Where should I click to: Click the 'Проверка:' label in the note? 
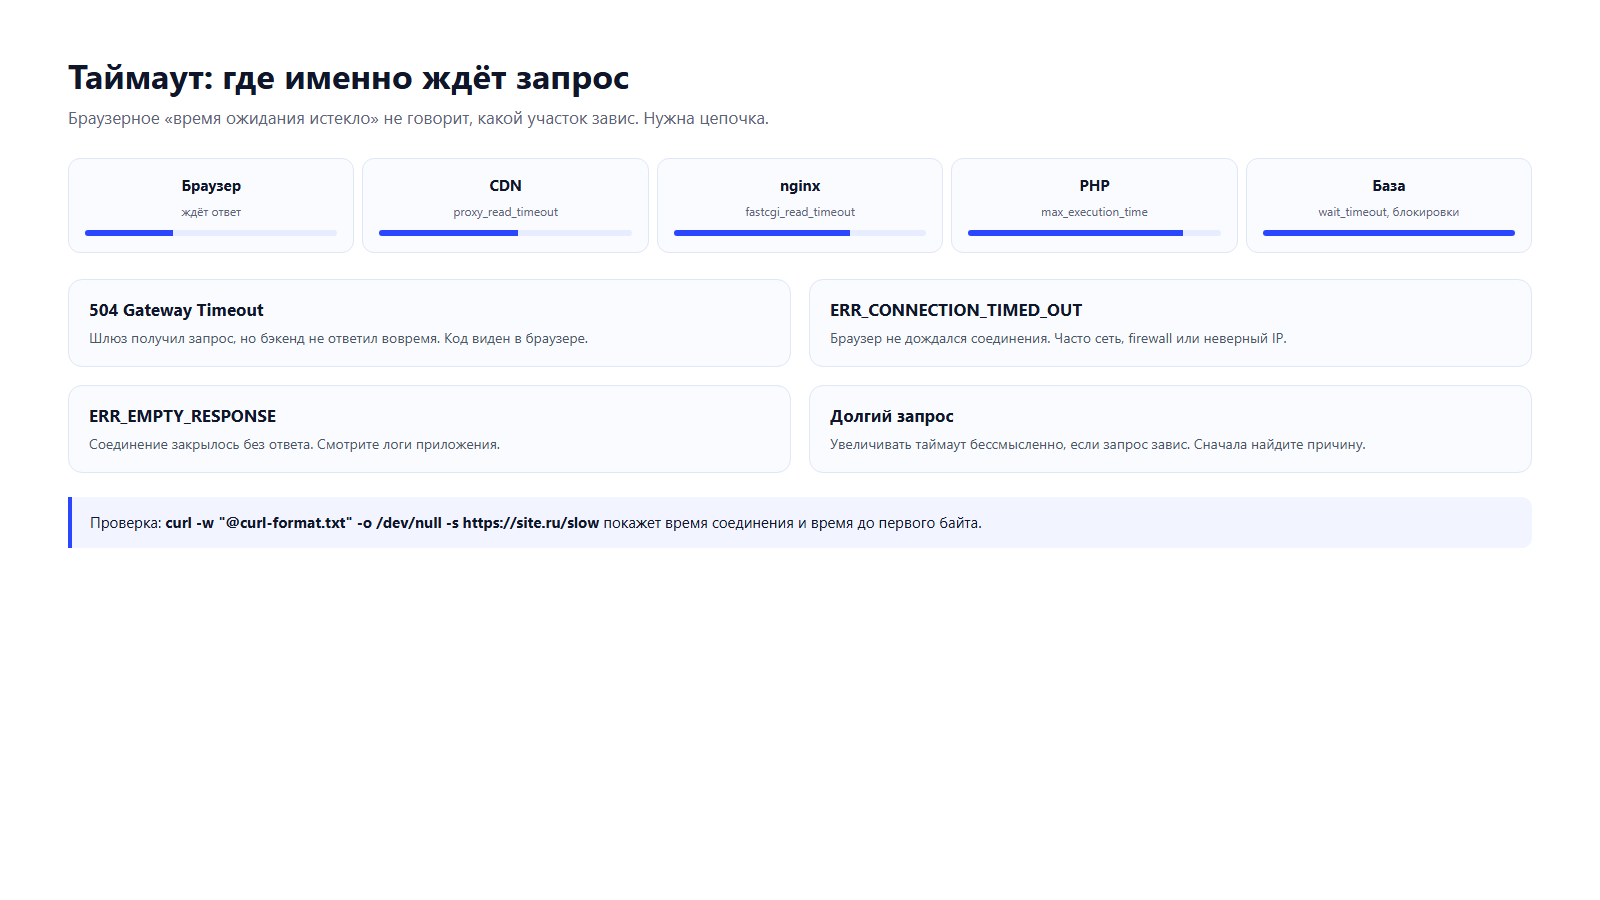pyautogui.click(x=126, y=523)
